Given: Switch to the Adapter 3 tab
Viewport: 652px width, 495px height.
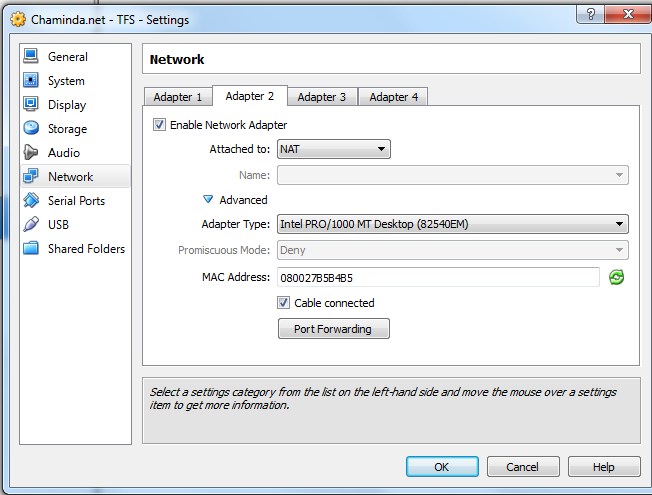Looking at the screenshot, I should click(x=322, y=97).
